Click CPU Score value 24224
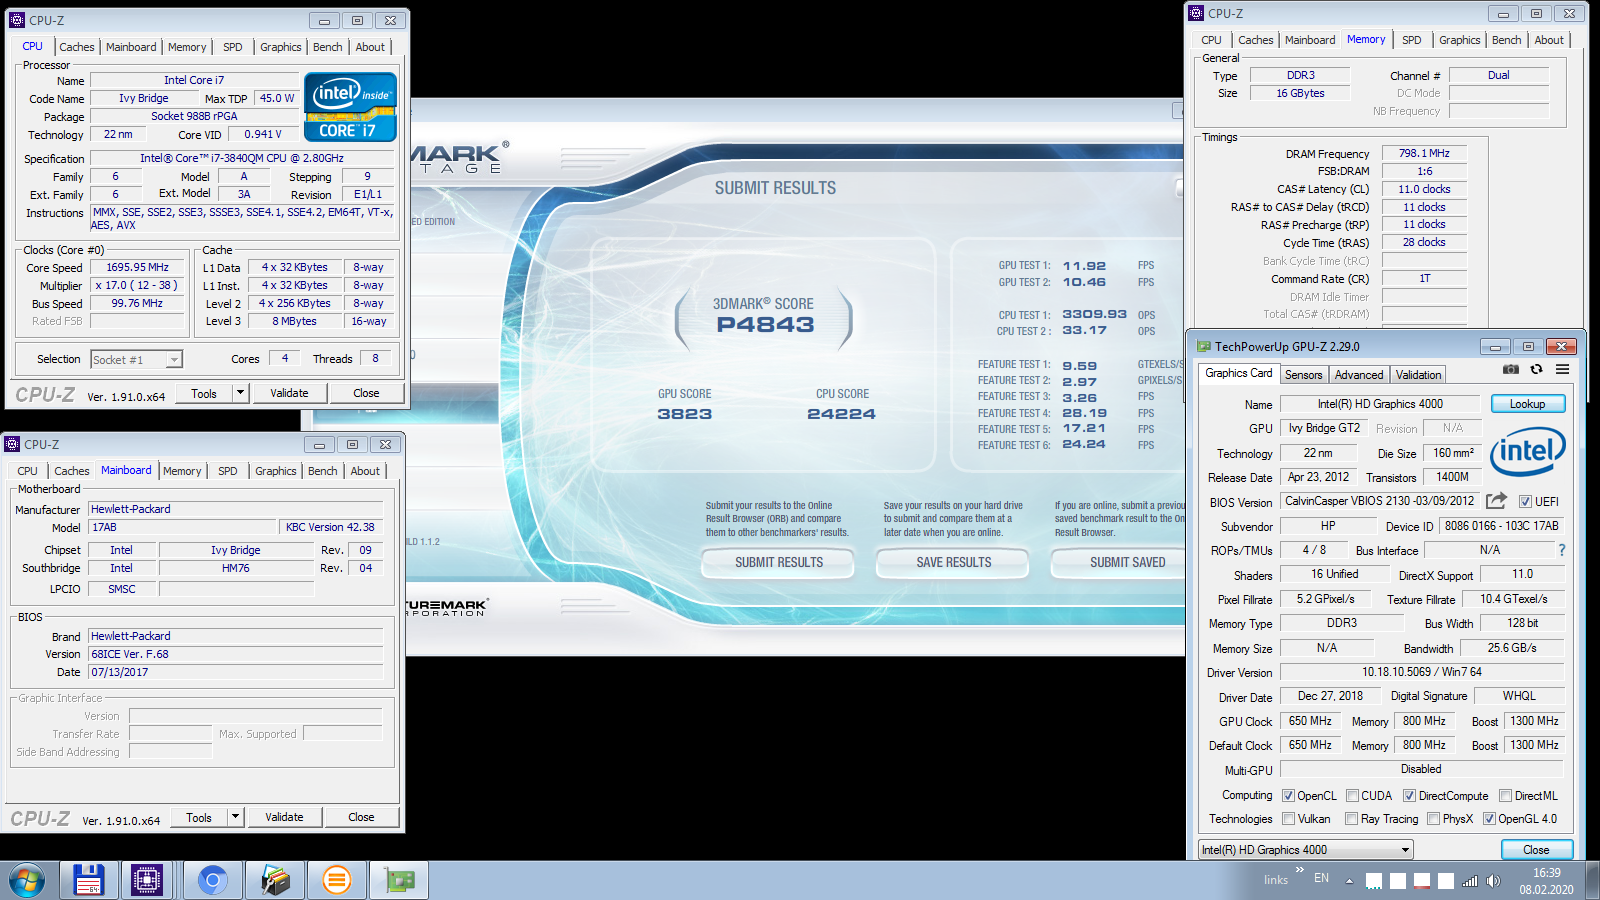The width and height of the screenshot is (1600, 900). click(841, 414)
